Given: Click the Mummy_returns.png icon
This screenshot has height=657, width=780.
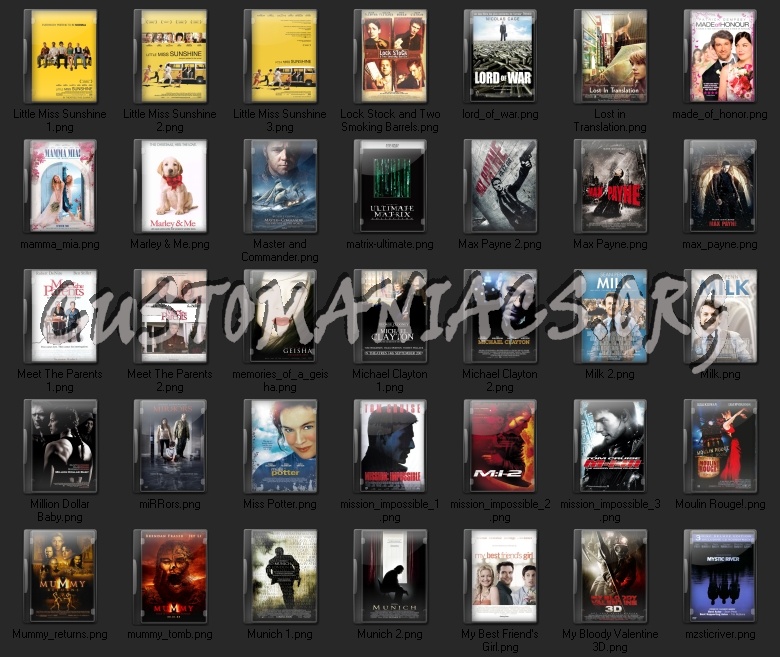Looking at the screenshot, I should point(60,576).
